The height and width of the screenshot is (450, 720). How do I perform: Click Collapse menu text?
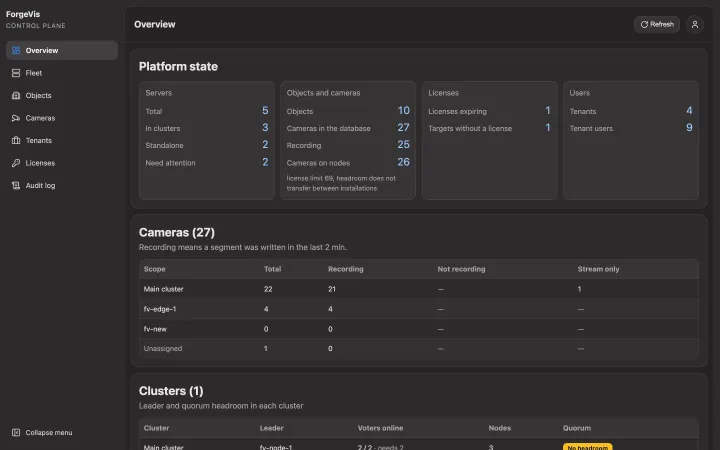pyautogui.click(x=49, y=433)
